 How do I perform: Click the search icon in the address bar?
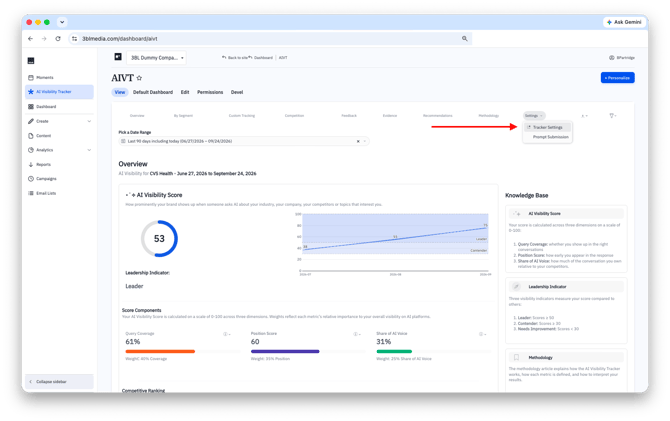click(464, 38)
